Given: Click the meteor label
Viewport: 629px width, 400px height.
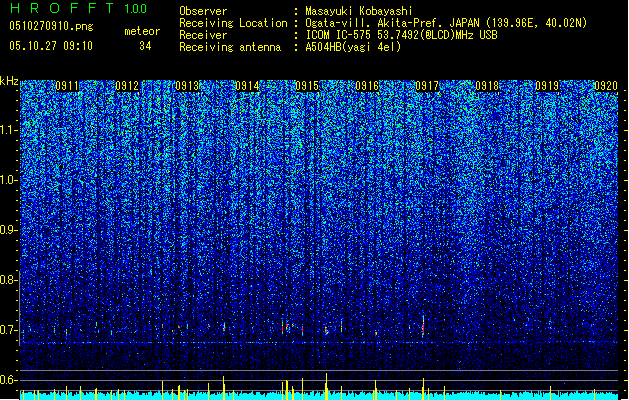Looking at the screenshot, I should coord(142,31).
